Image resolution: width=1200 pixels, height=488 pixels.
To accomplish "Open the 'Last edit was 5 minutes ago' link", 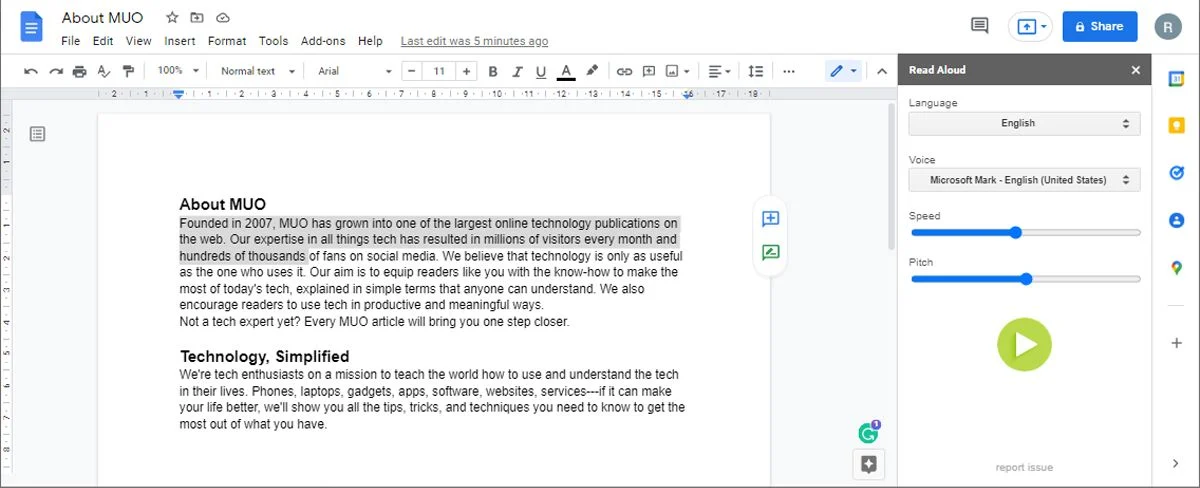I will pyautogui.click(x=474, y=41).
